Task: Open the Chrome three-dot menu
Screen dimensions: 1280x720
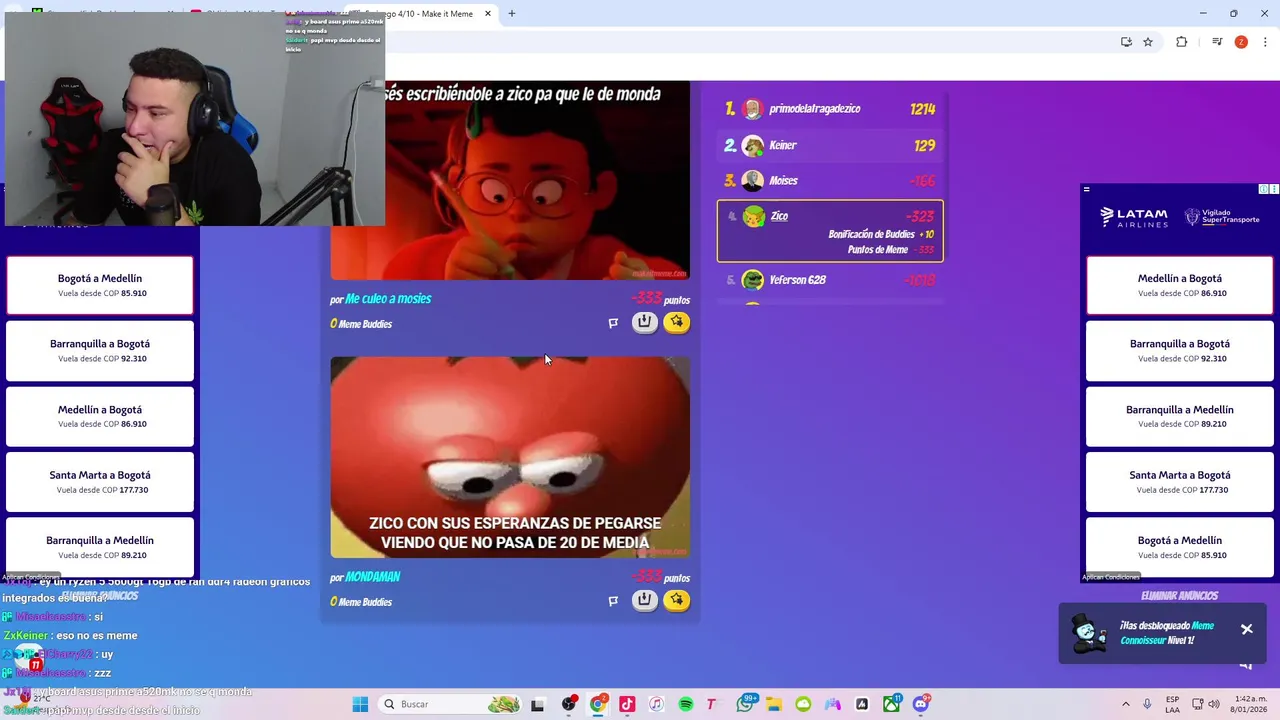Action: coord(1265,42)
